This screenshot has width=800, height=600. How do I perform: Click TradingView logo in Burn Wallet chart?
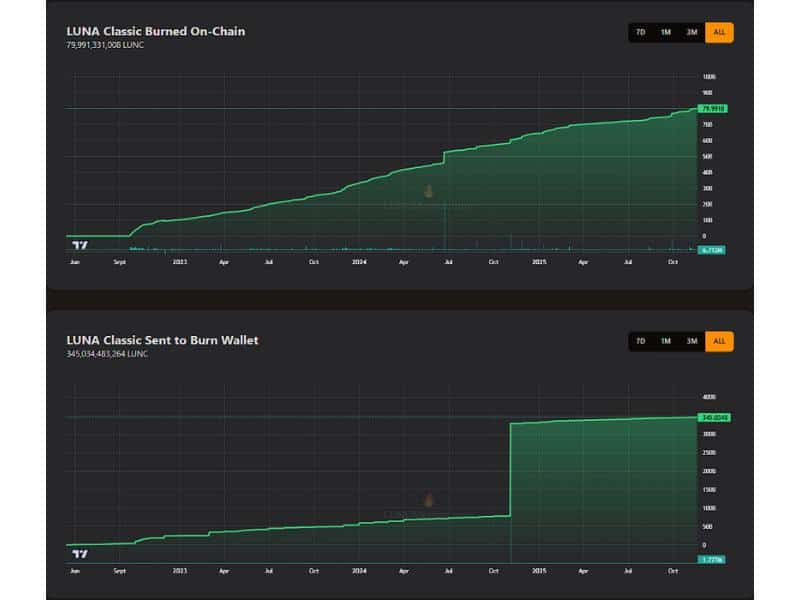(81, 553)
